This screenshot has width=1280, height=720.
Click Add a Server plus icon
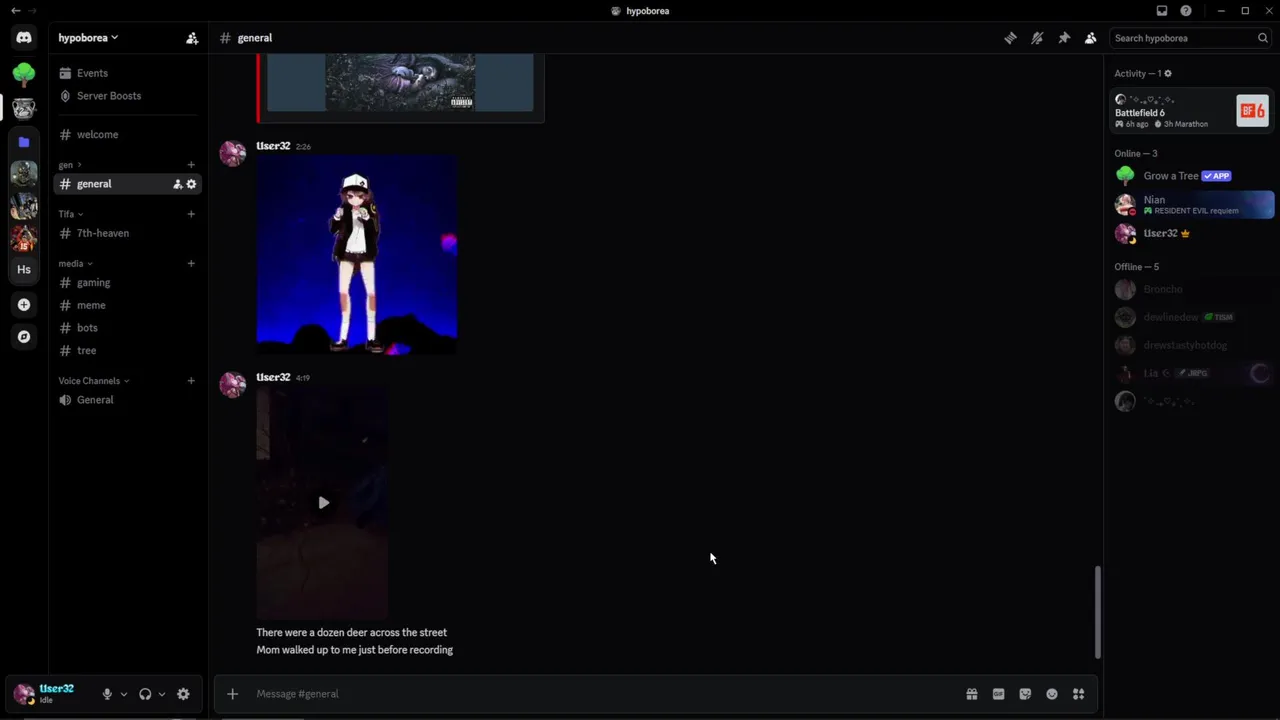(x=24, y=305)
